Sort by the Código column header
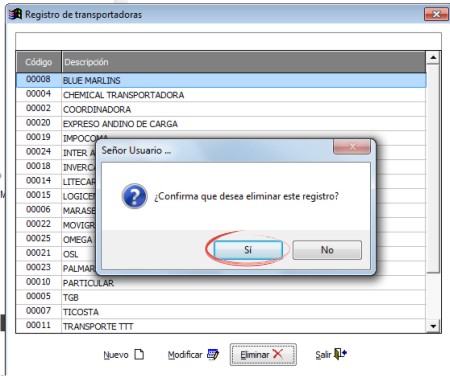Image resolution: width=450 pixels, height=376 pixels. point(39,62)
